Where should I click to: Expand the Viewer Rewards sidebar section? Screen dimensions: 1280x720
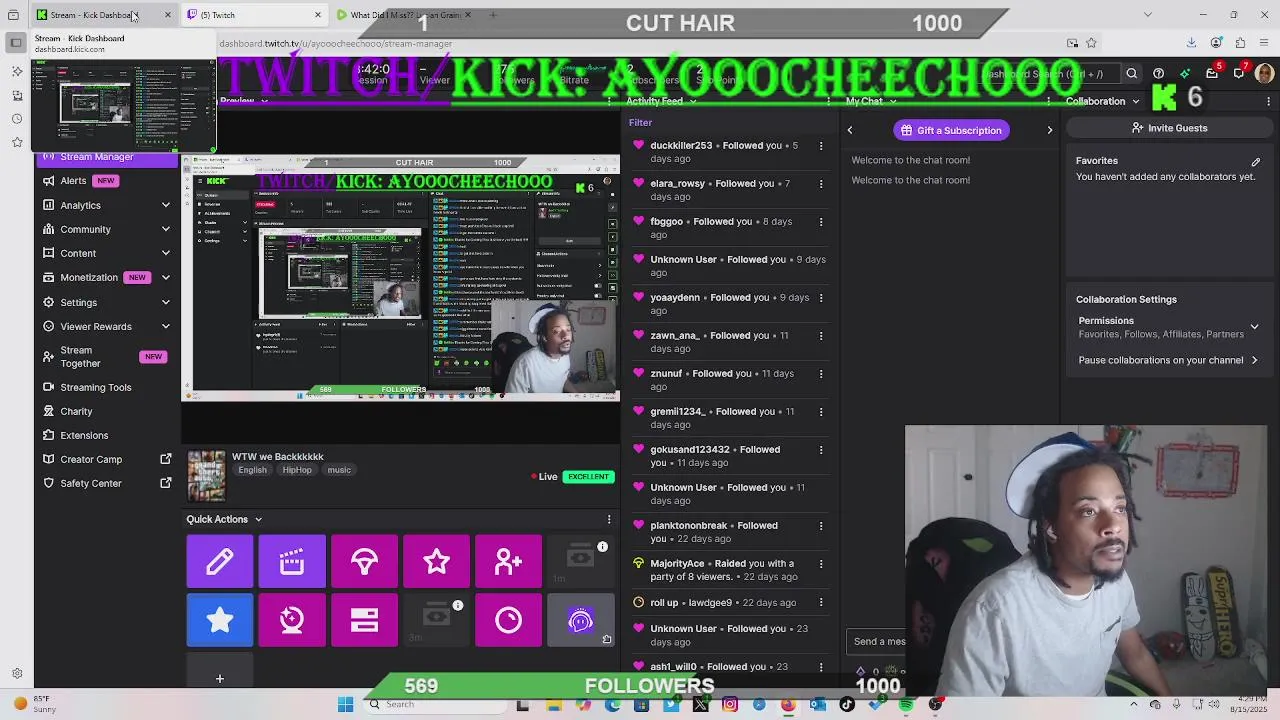pyautogui.click(x=166, y=326)
